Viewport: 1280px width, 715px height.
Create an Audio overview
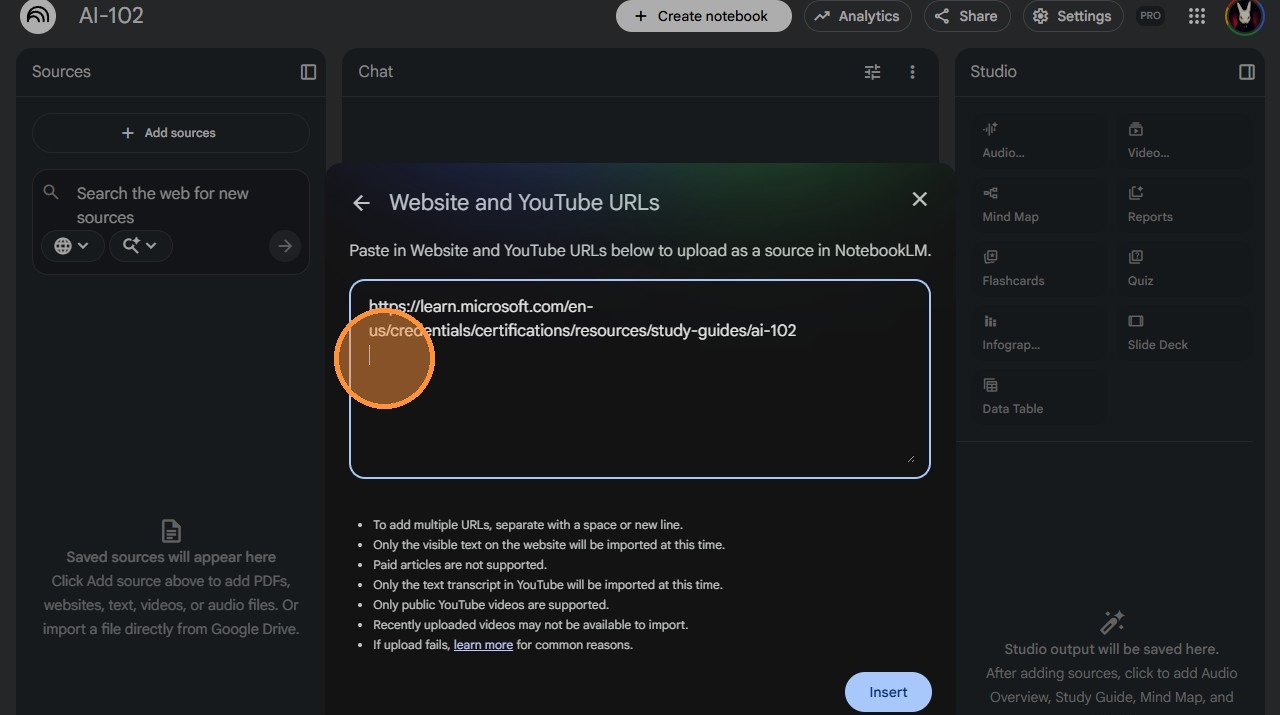tap(1039, 141)
